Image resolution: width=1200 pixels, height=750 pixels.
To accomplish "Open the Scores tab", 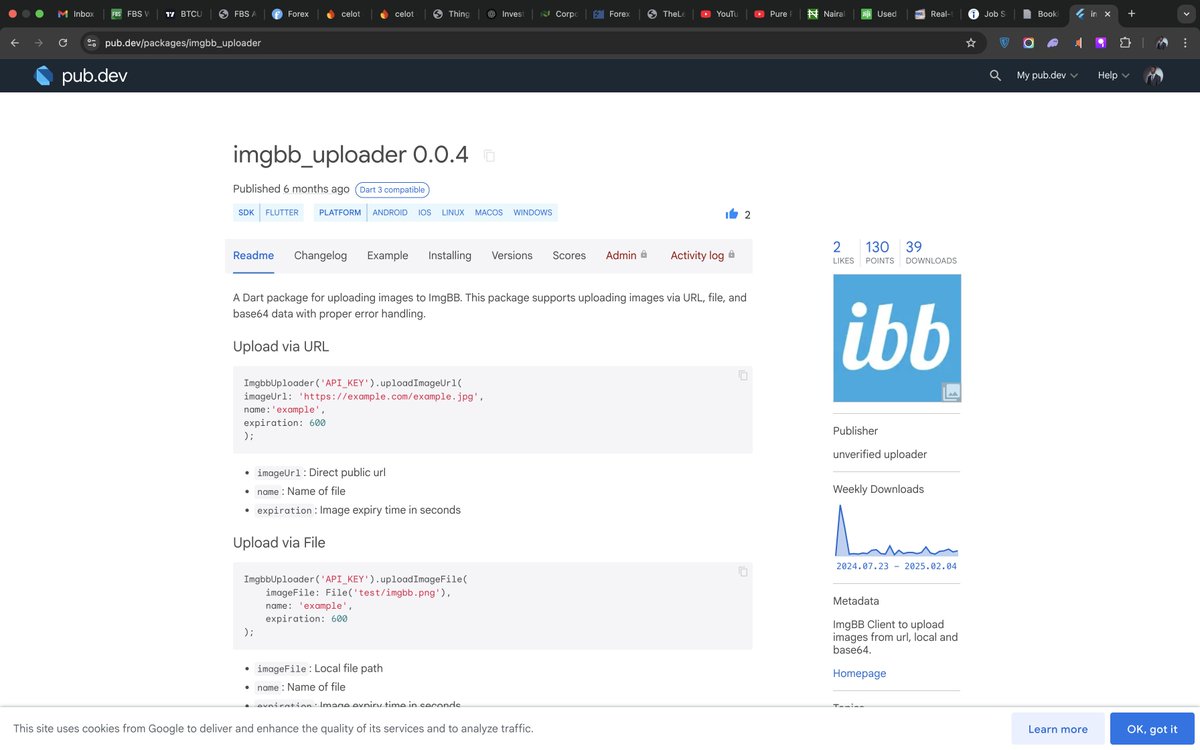I will [569, 256].
